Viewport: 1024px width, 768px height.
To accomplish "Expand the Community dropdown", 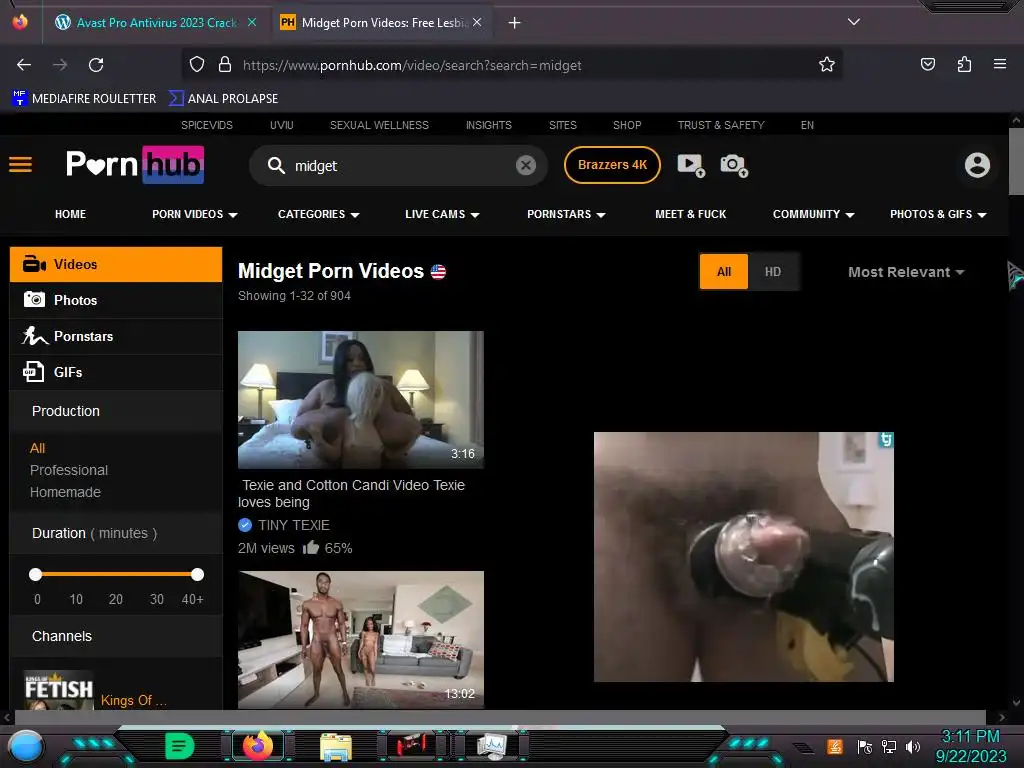I will (x=813, y=214).
